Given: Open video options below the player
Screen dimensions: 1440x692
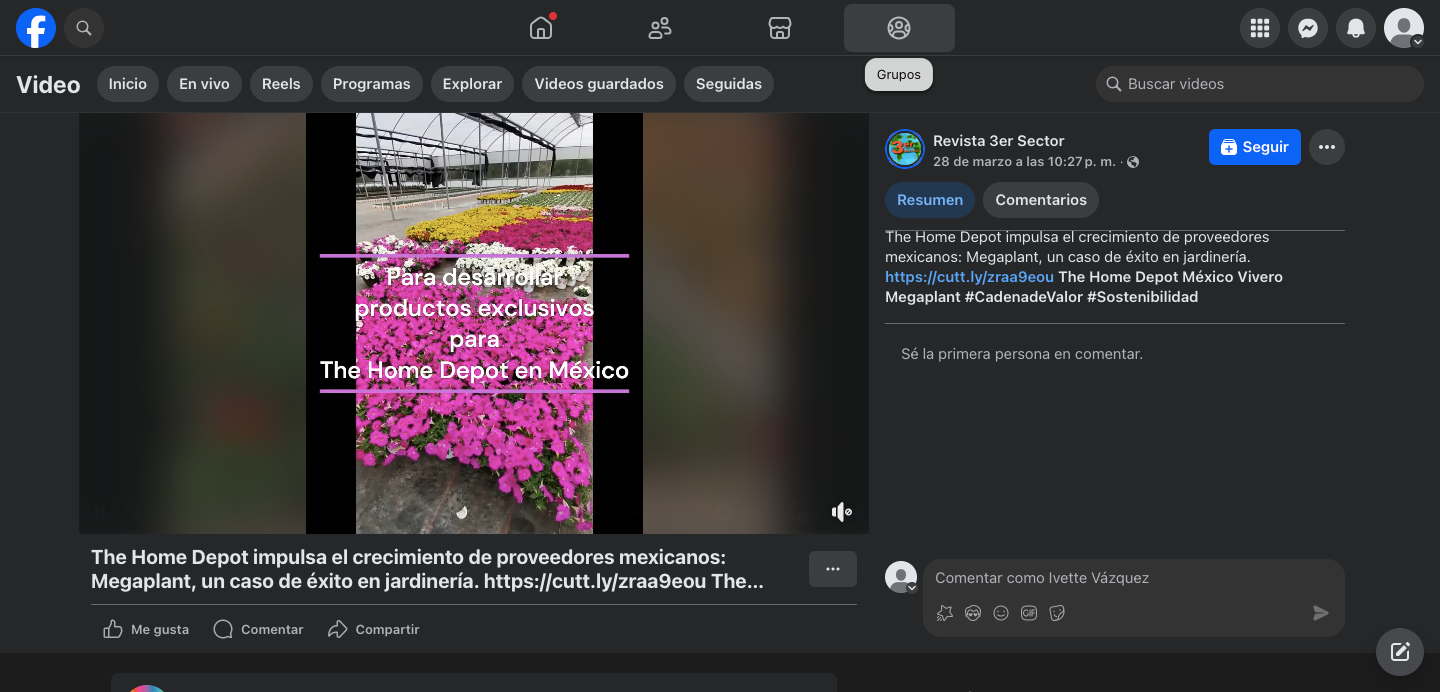Looking at the screenshot, I should coord(833,569).
